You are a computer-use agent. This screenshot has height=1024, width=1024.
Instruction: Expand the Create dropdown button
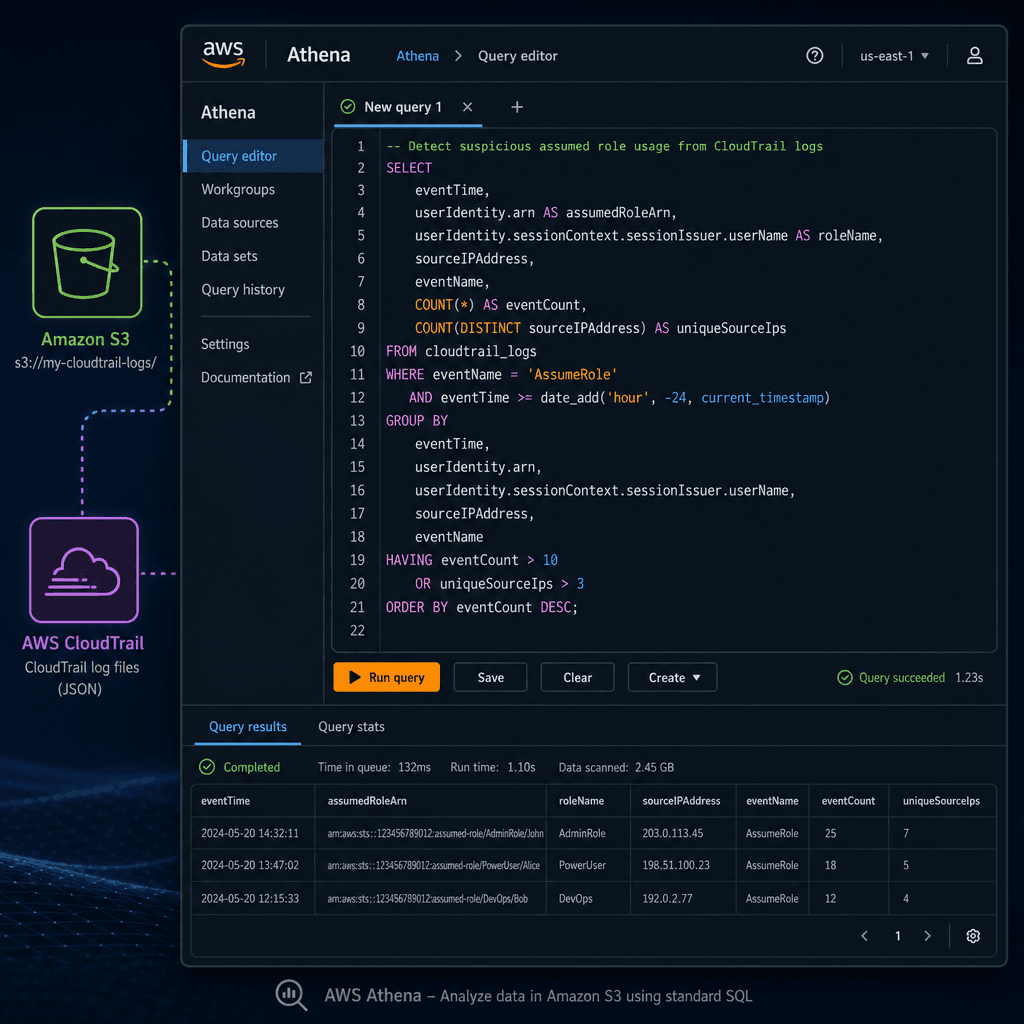pos(672,678)
